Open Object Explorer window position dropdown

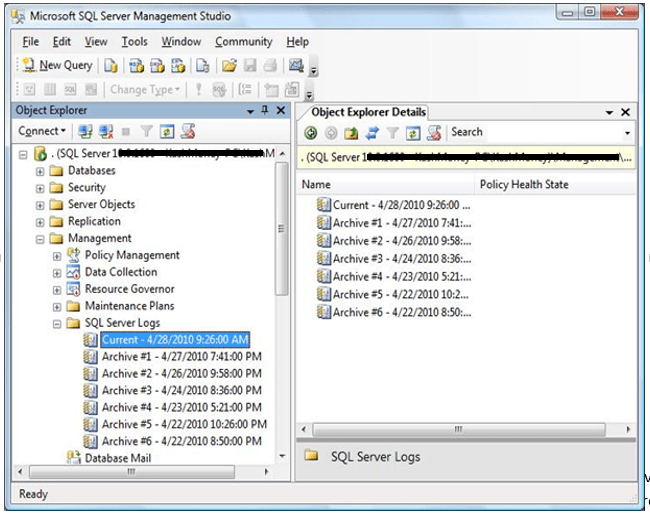coord(250,111)
